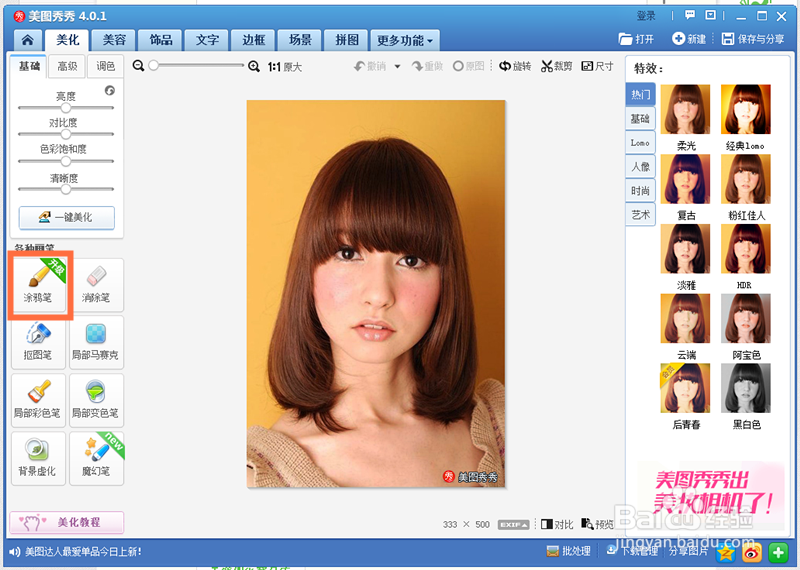Click the zoom out magnifier icon

pyautogui.click(x=138, y=66)
